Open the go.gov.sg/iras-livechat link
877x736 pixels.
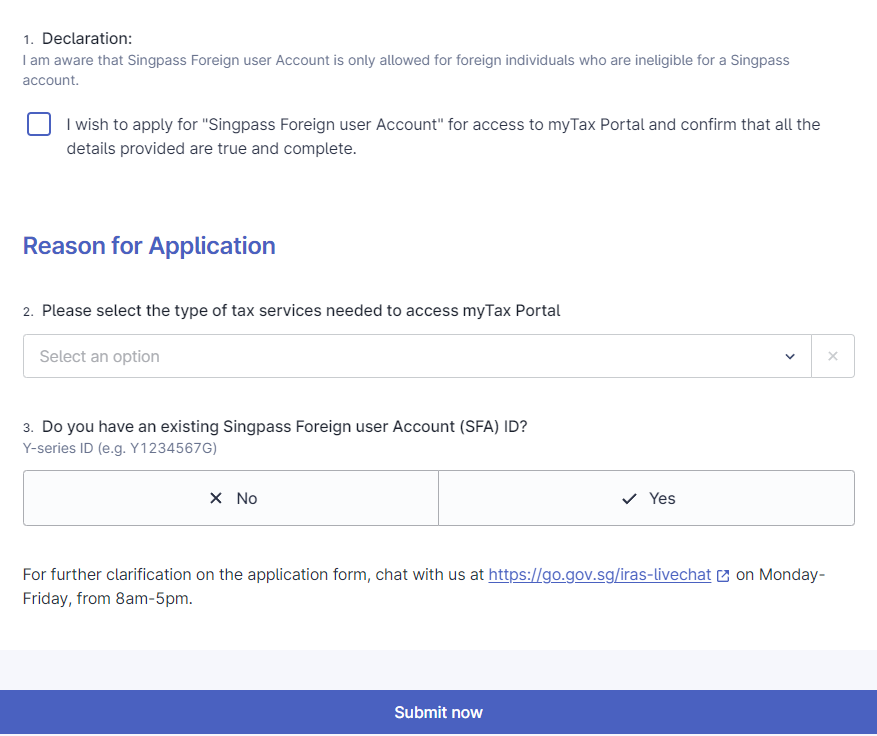click(599, 575)
